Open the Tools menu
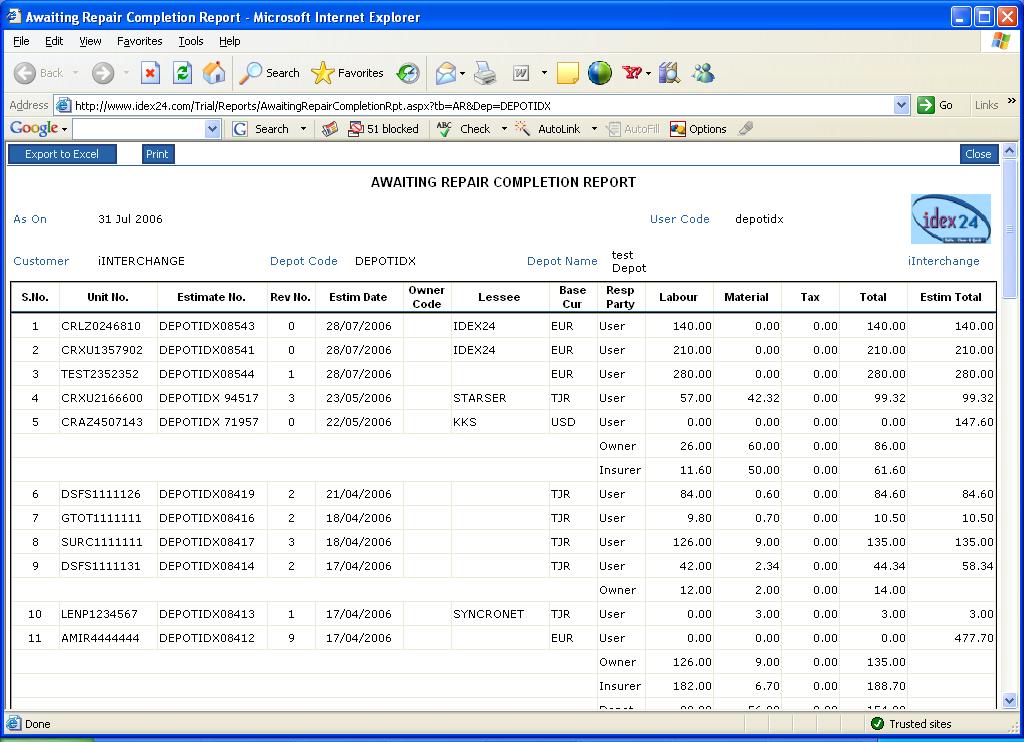 point(190,41)
